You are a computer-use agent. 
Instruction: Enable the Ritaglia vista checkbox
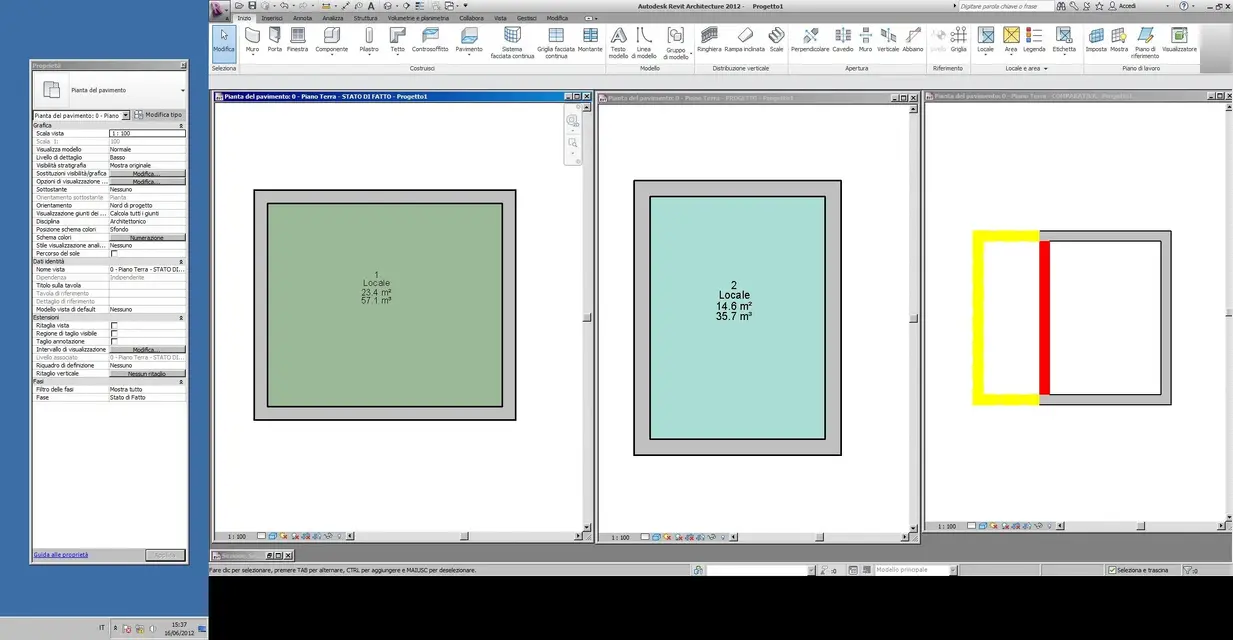tap(114, 326)
